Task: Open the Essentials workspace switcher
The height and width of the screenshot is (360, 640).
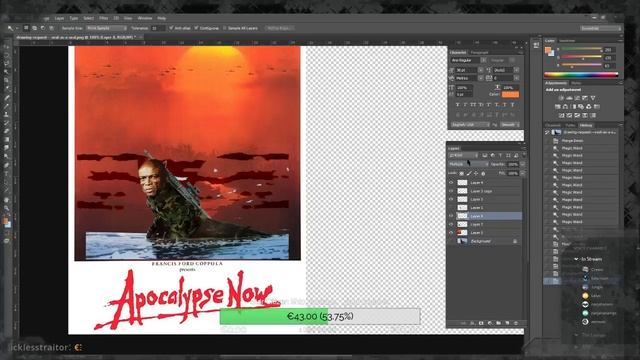Action: (600, 28)
